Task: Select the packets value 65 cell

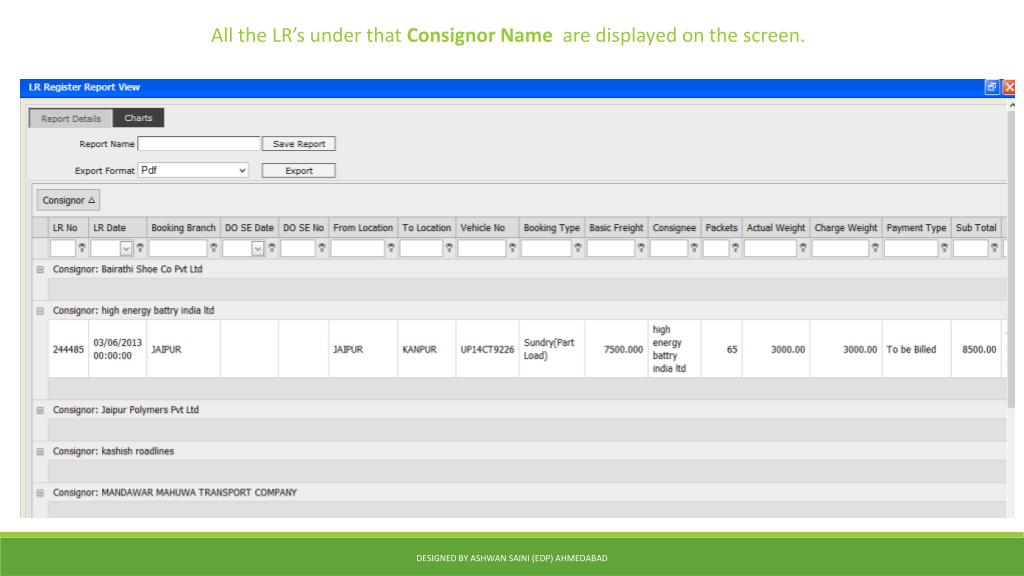Action: (x=721, y=349)
